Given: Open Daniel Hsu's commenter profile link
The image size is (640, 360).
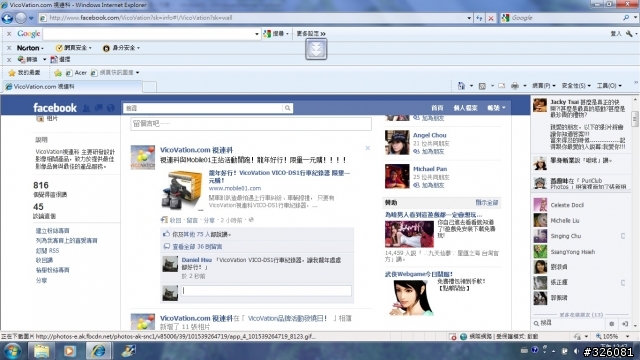Looking at the screenshot, I should click(x=197, y=260).
